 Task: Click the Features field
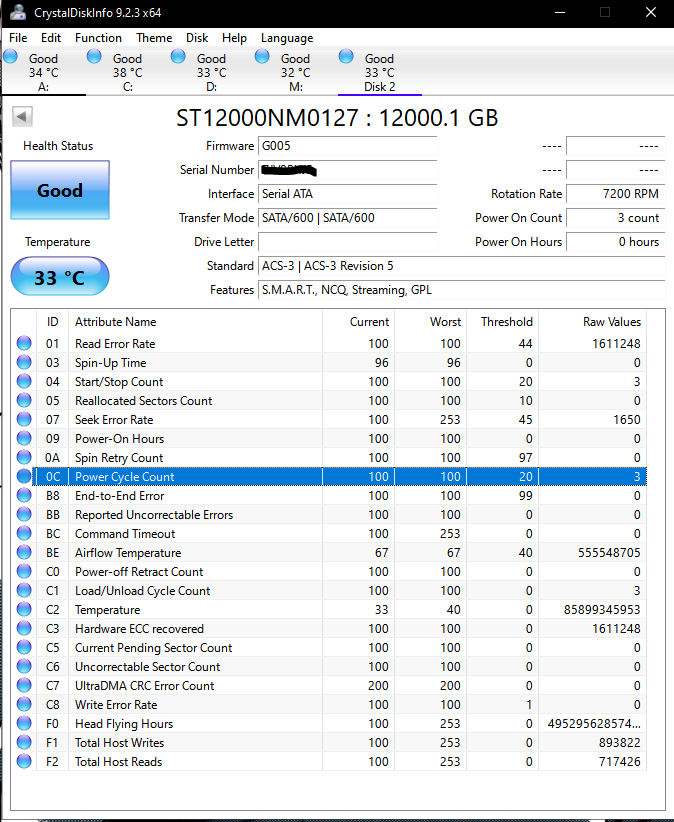coord(461,290)
